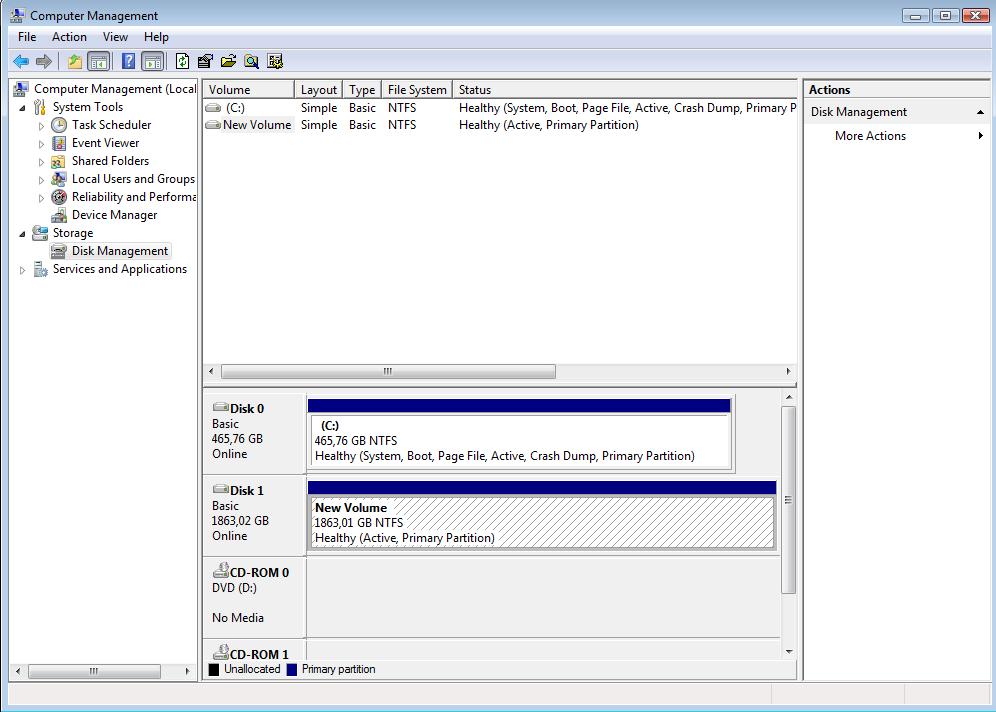Click the drive icon beside (C:) volume
Screen dimensions: 996x712
213,108
